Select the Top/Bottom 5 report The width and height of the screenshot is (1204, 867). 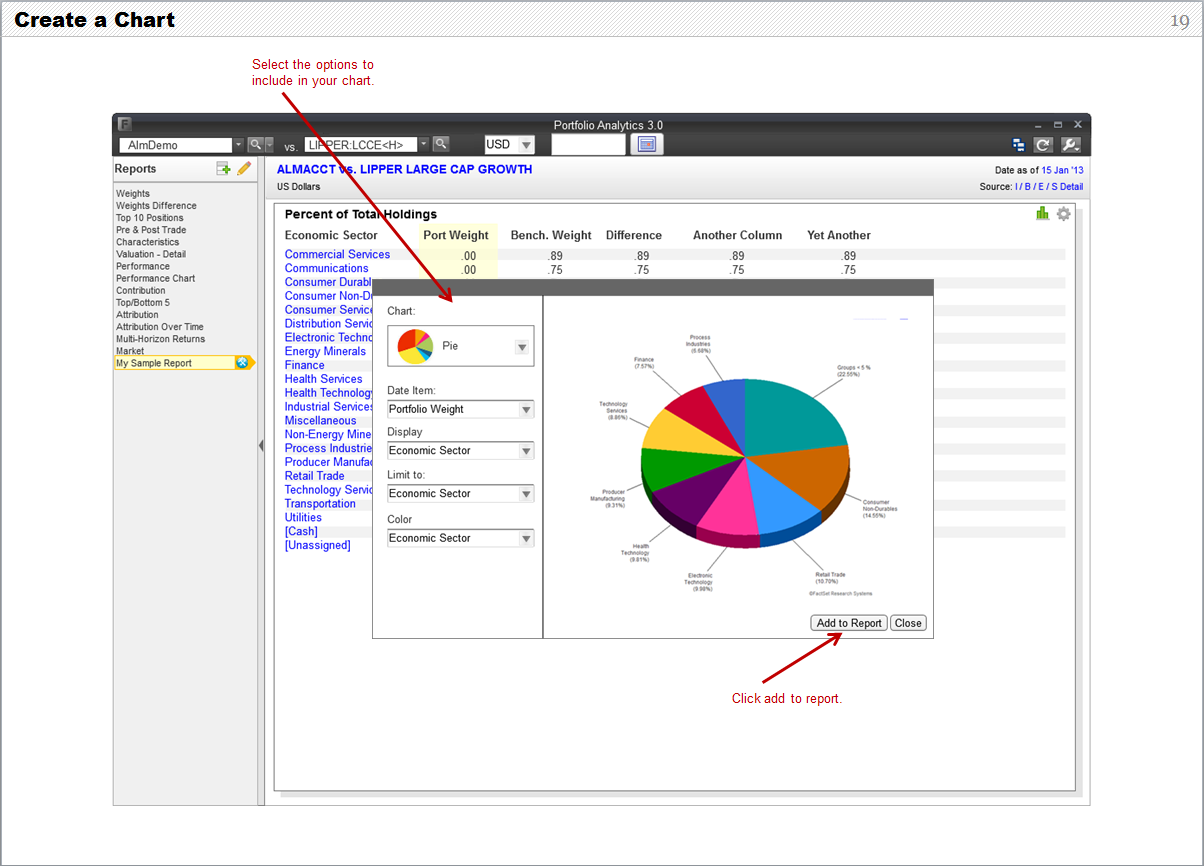143,303
